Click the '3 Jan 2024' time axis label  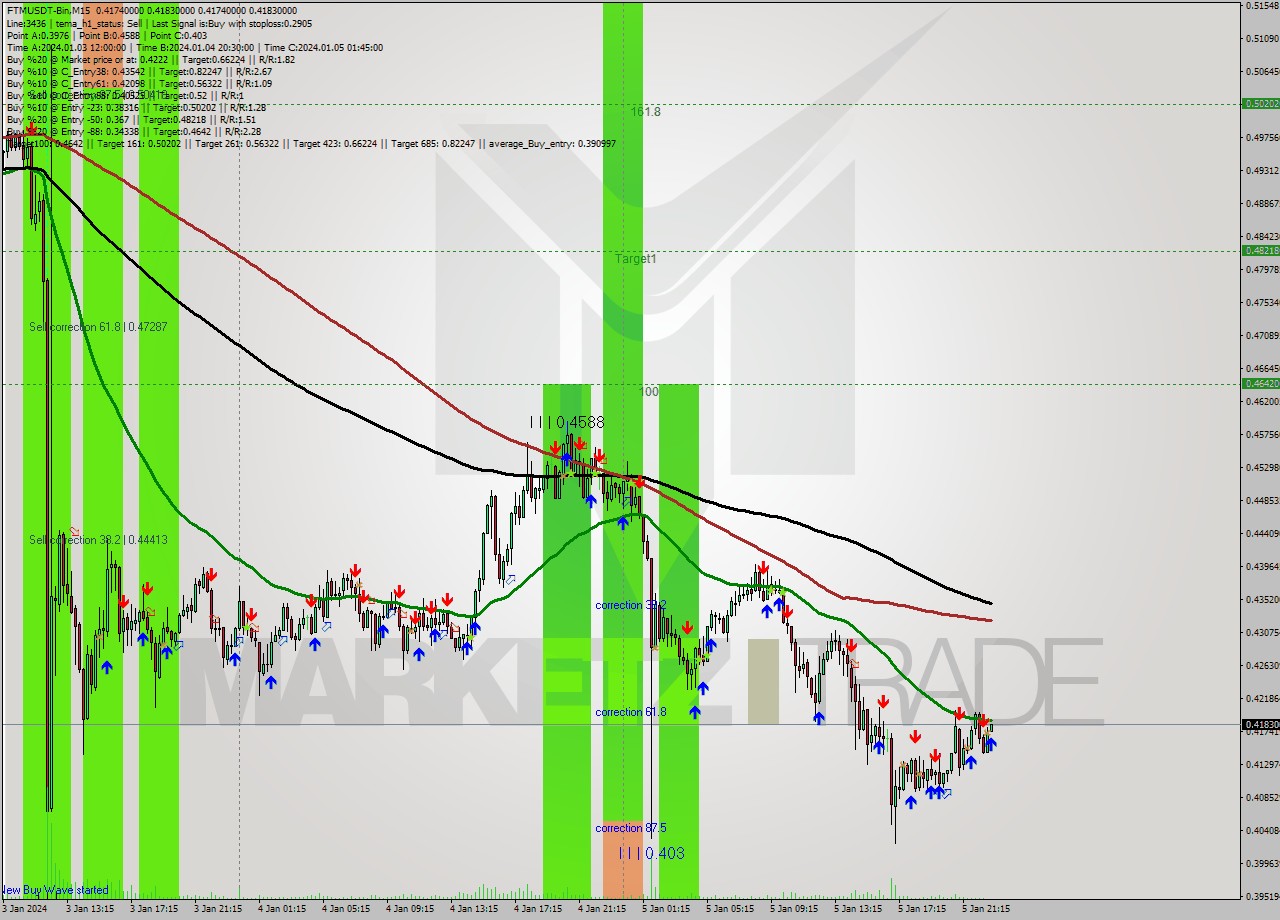pyautogui.click(x=23, y=910)
